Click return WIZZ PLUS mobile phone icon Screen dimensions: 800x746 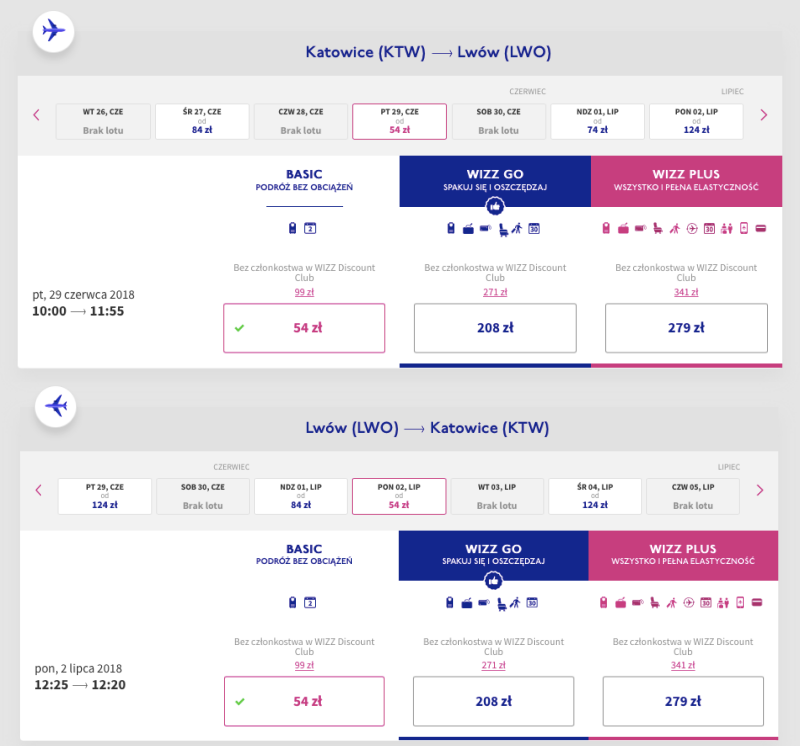tap(740, 603)
